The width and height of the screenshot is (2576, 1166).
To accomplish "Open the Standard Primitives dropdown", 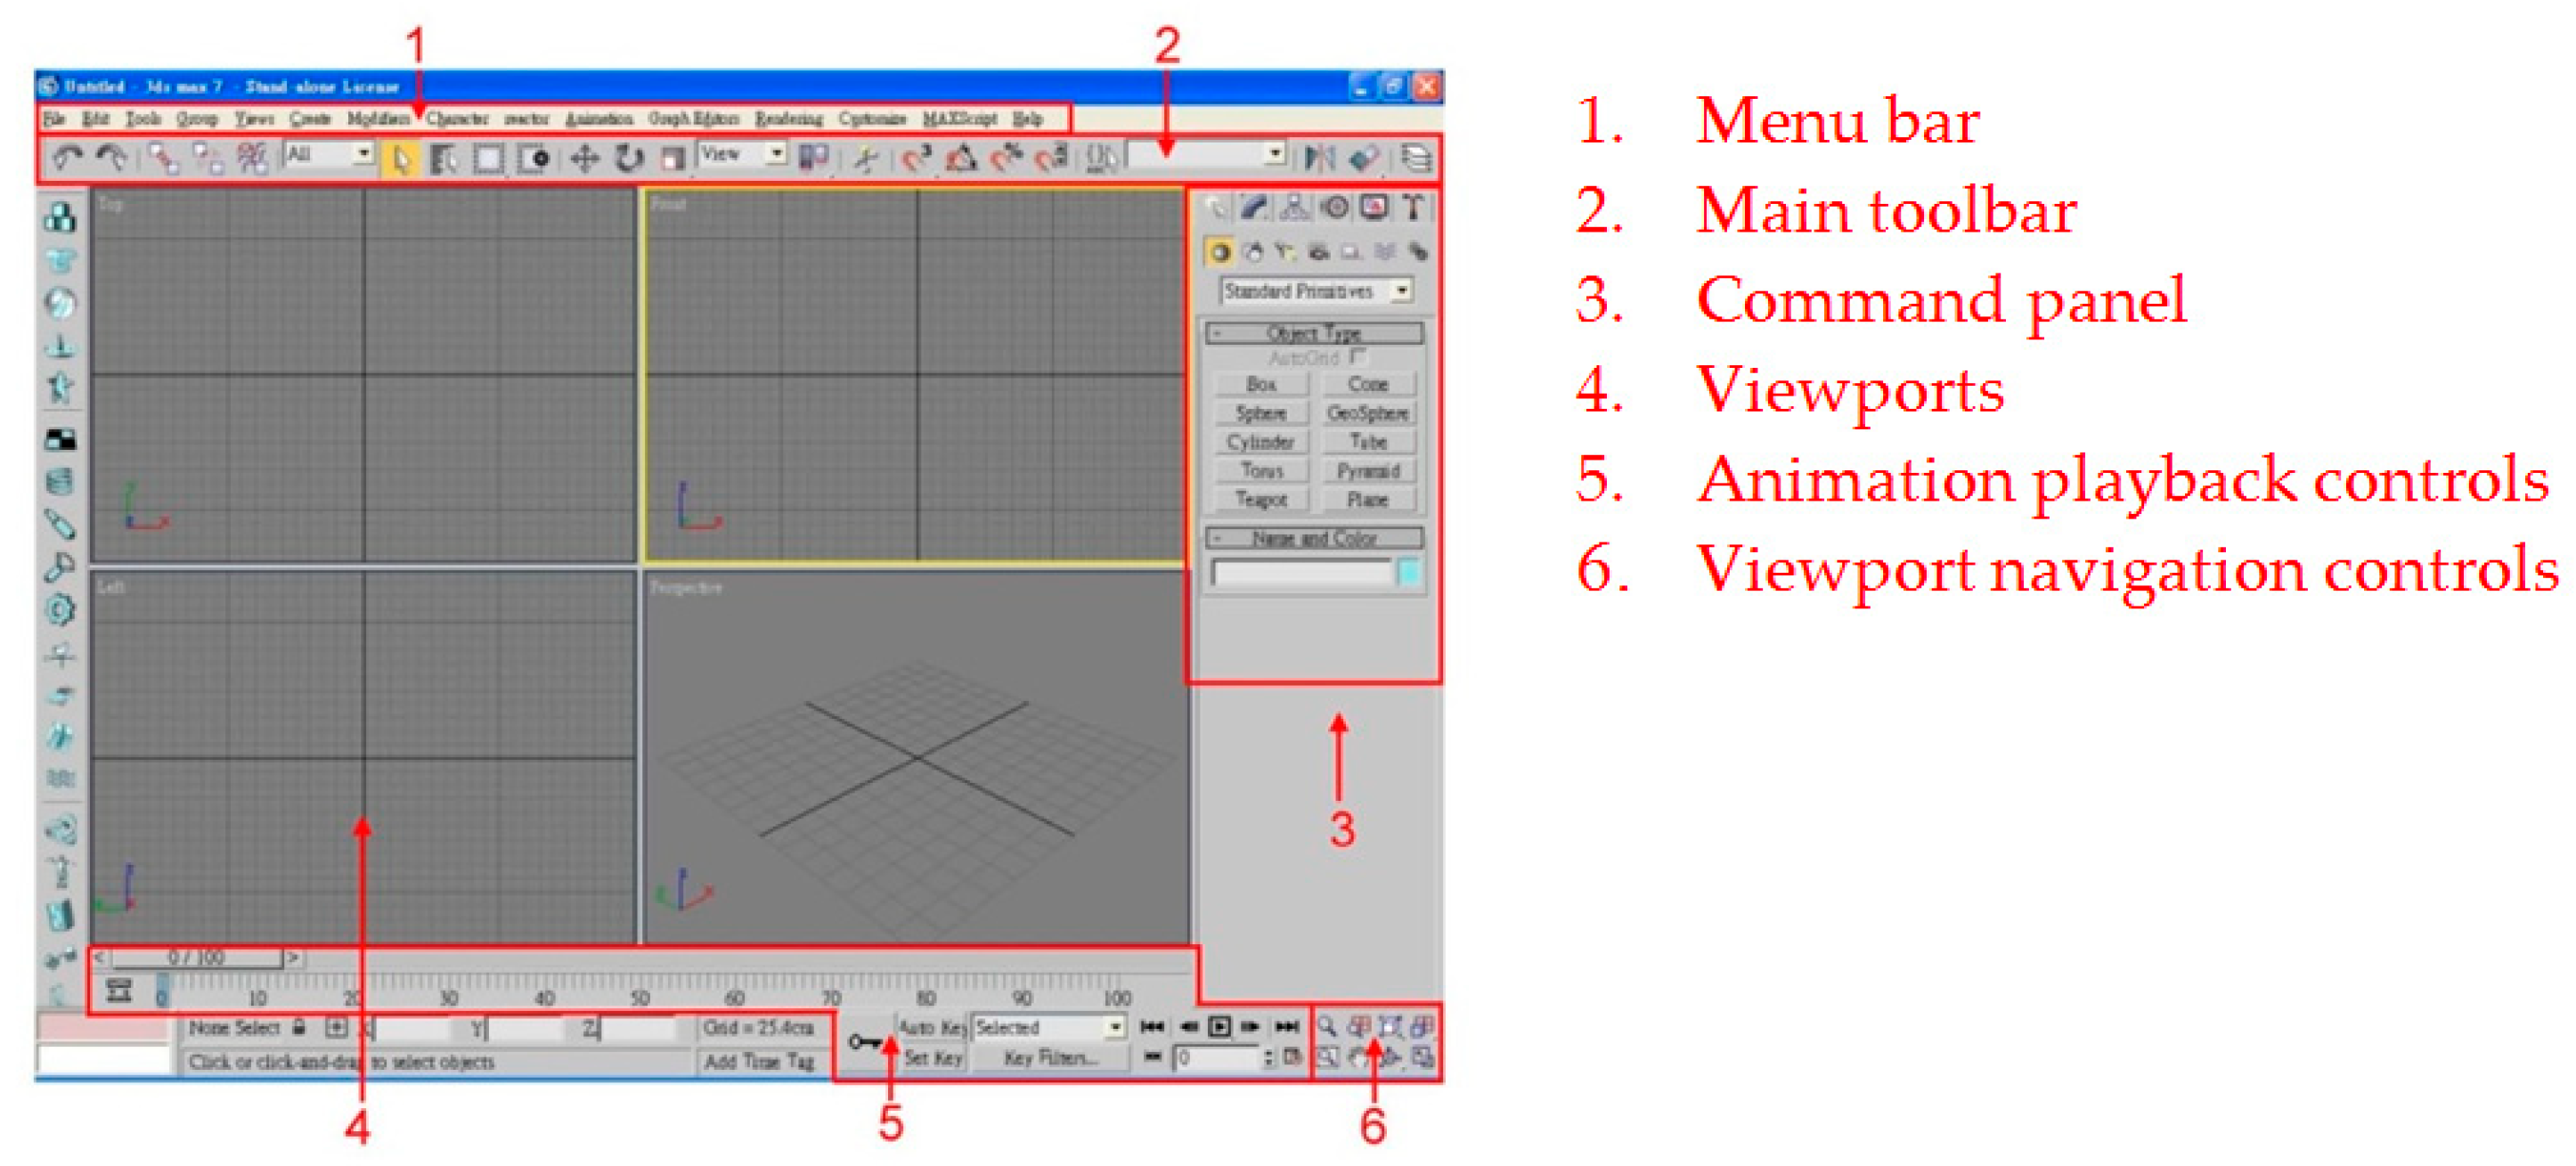I will pyautogui.click(x=1402, y=291).
